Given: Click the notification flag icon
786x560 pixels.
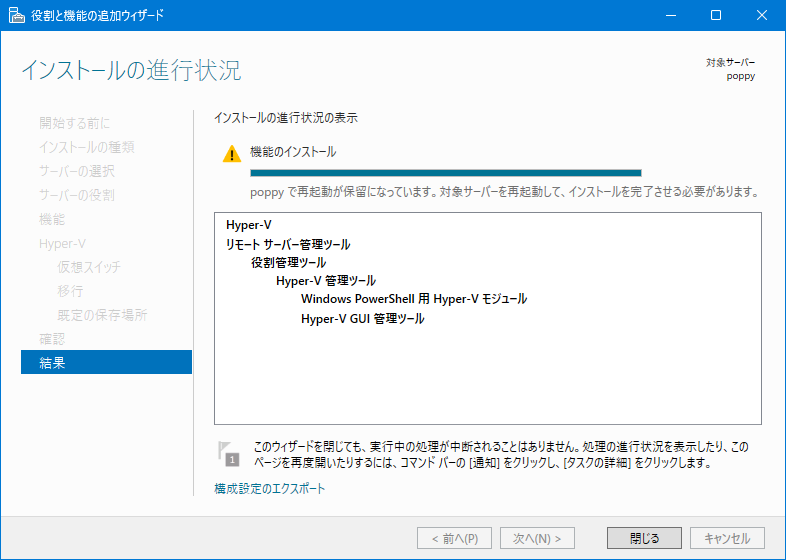Looking at the screenshot, I should [x=228, y=454].
